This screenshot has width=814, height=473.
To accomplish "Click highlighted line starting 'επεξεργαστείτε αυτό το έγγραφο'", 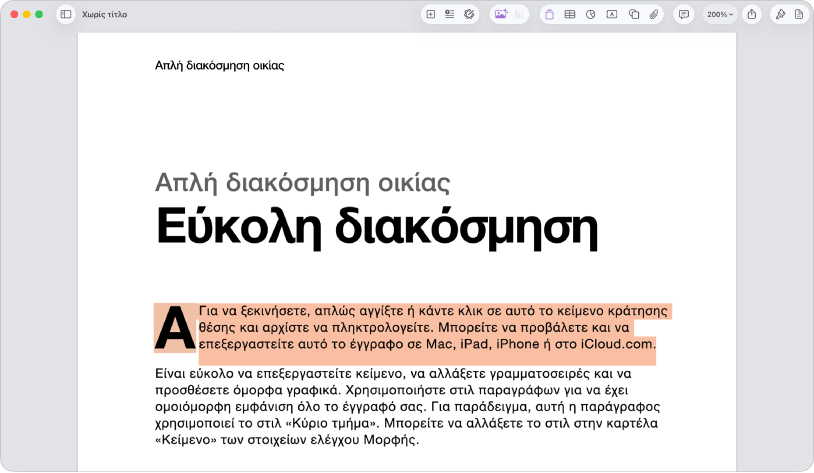I will (x=427, y=344).
